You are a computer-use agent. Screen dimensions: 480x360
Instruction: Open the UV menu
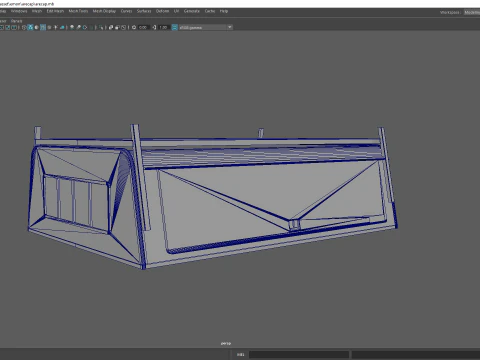pos(176,11)
